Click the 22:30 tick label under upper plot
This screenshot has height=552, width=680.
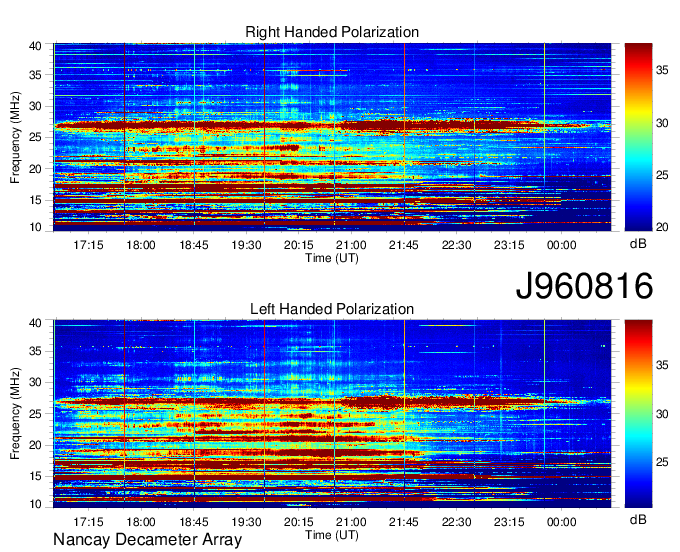click(457, 245)
